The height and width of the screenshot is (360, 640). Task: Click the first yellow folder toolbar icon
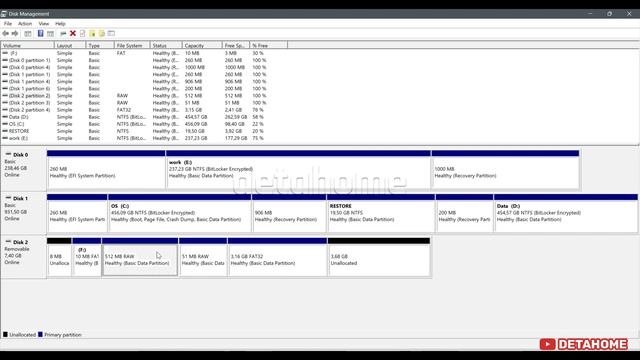pyautogui.click(x=92, y=33)
